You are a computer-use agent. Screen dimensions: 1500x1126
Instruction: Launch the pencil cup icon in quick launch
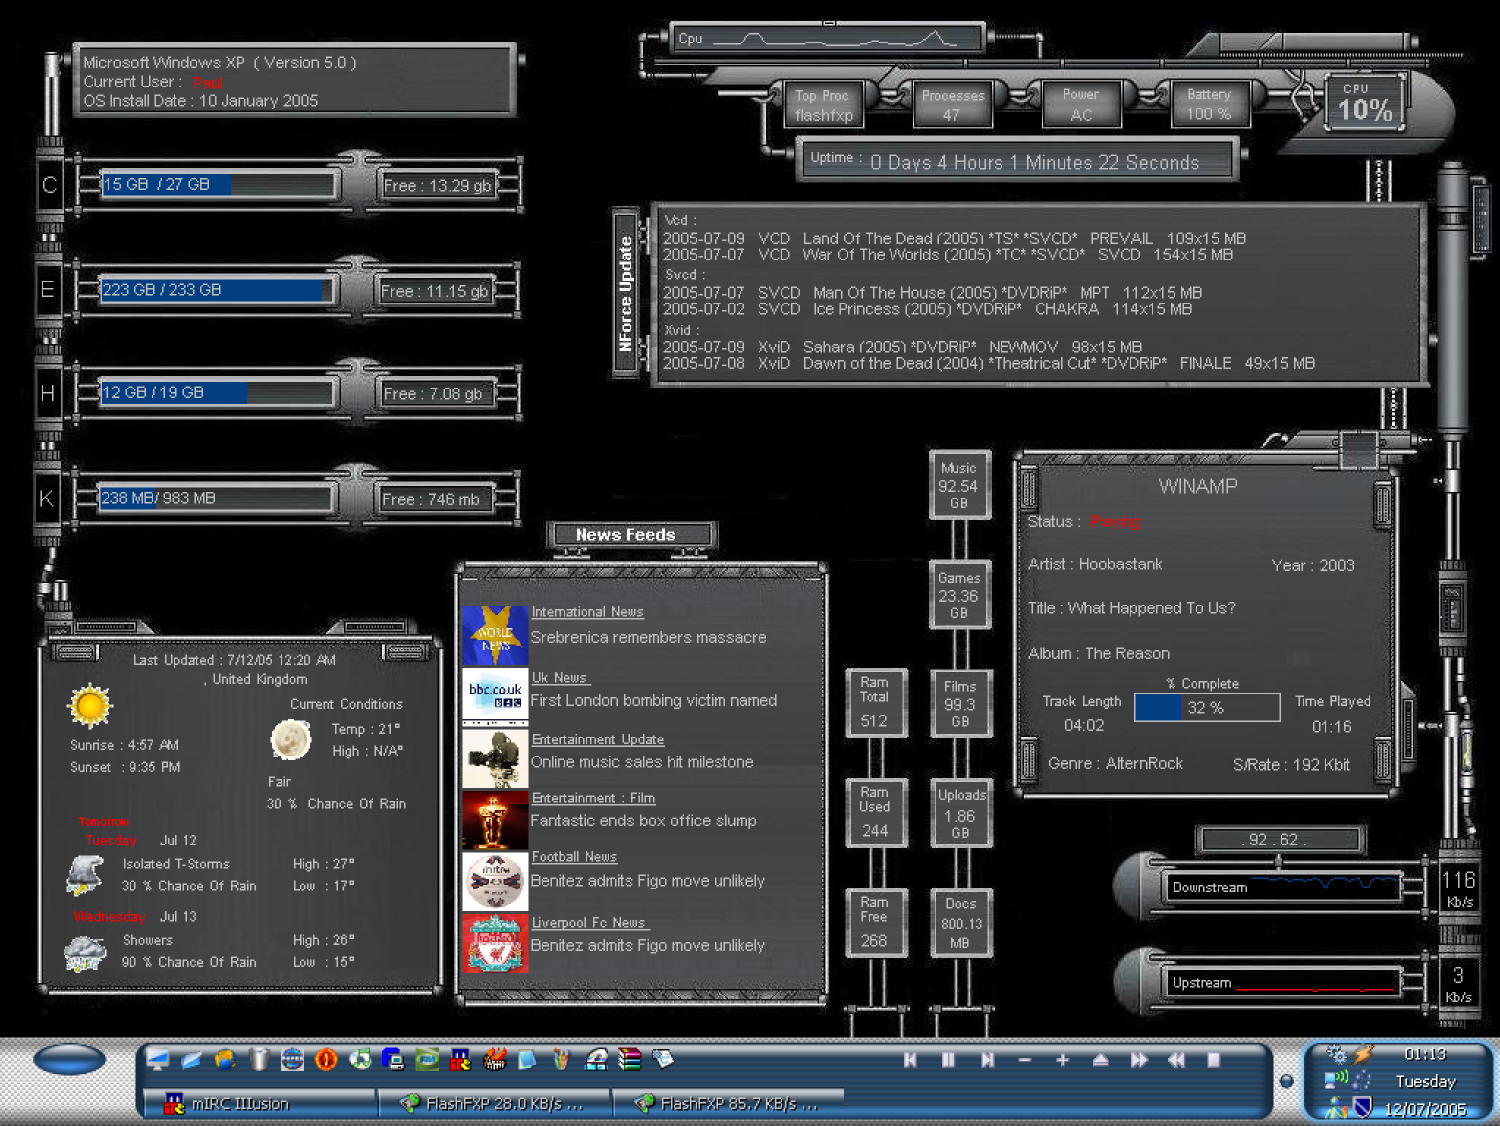click(561, 1059)
